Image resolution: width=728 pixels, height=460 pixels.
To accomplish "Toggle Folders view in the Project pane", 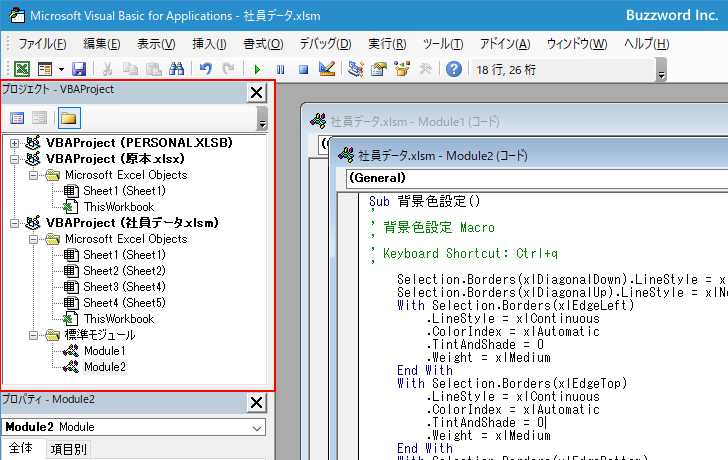I will 69,118.
